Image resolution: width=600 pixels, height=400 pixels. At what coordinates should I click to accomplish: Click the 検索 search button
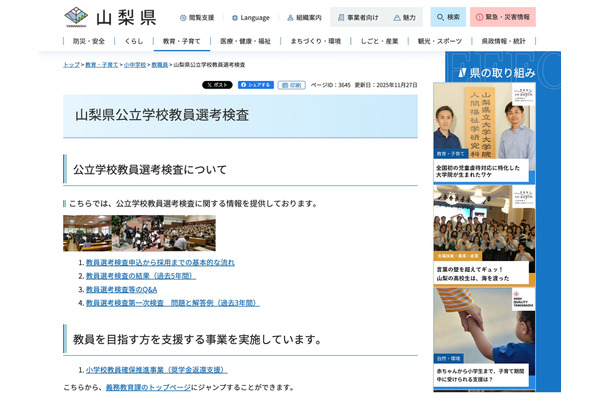point(448,17)
